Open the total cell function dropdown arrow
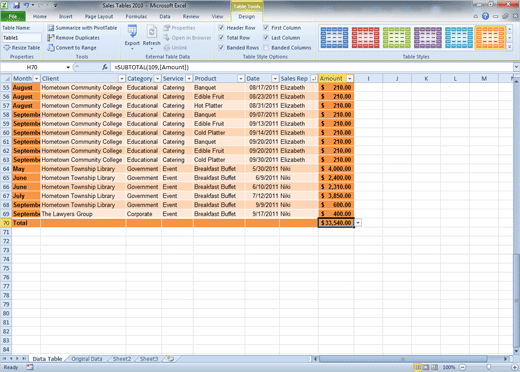The image size is (520, 372). click(358, 223)
